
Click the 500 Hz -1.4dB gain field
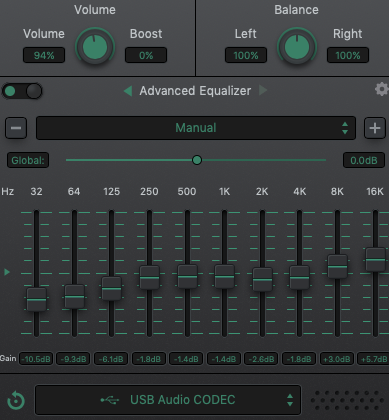pyautogui.click(x=186, y=359)
